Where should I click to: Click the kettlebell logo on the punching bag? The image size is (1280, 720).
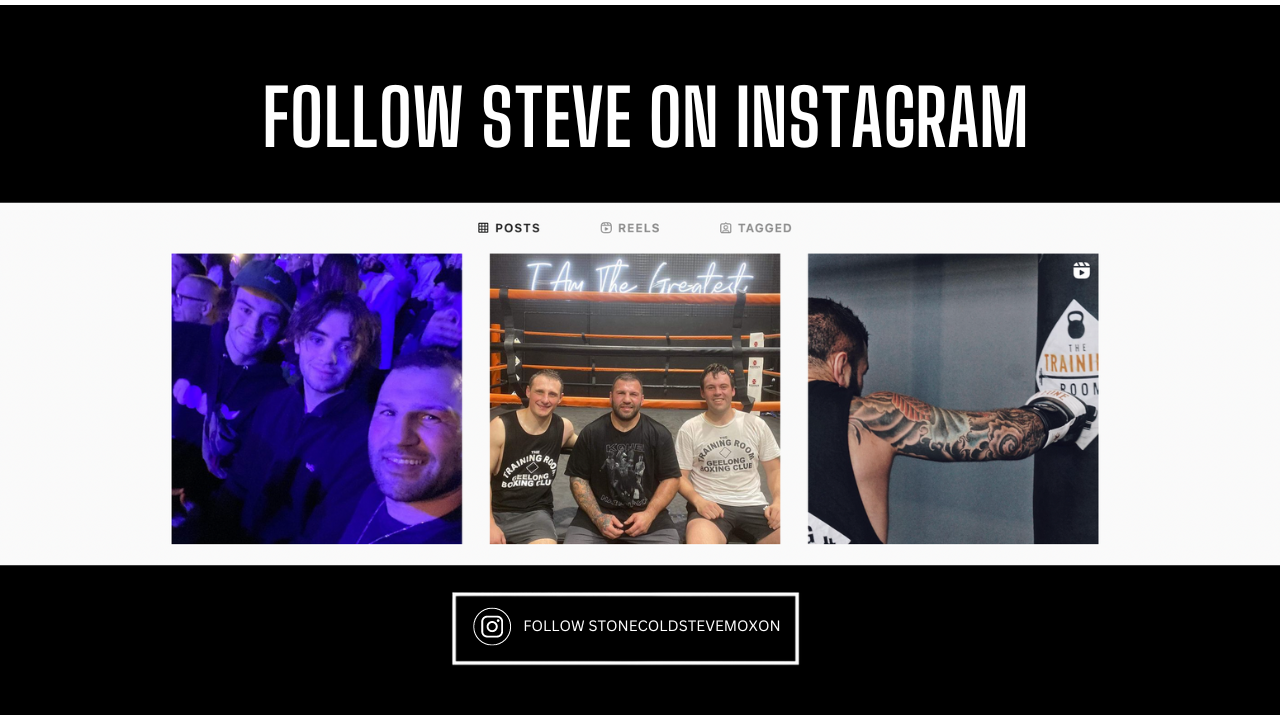point(1077,325)
